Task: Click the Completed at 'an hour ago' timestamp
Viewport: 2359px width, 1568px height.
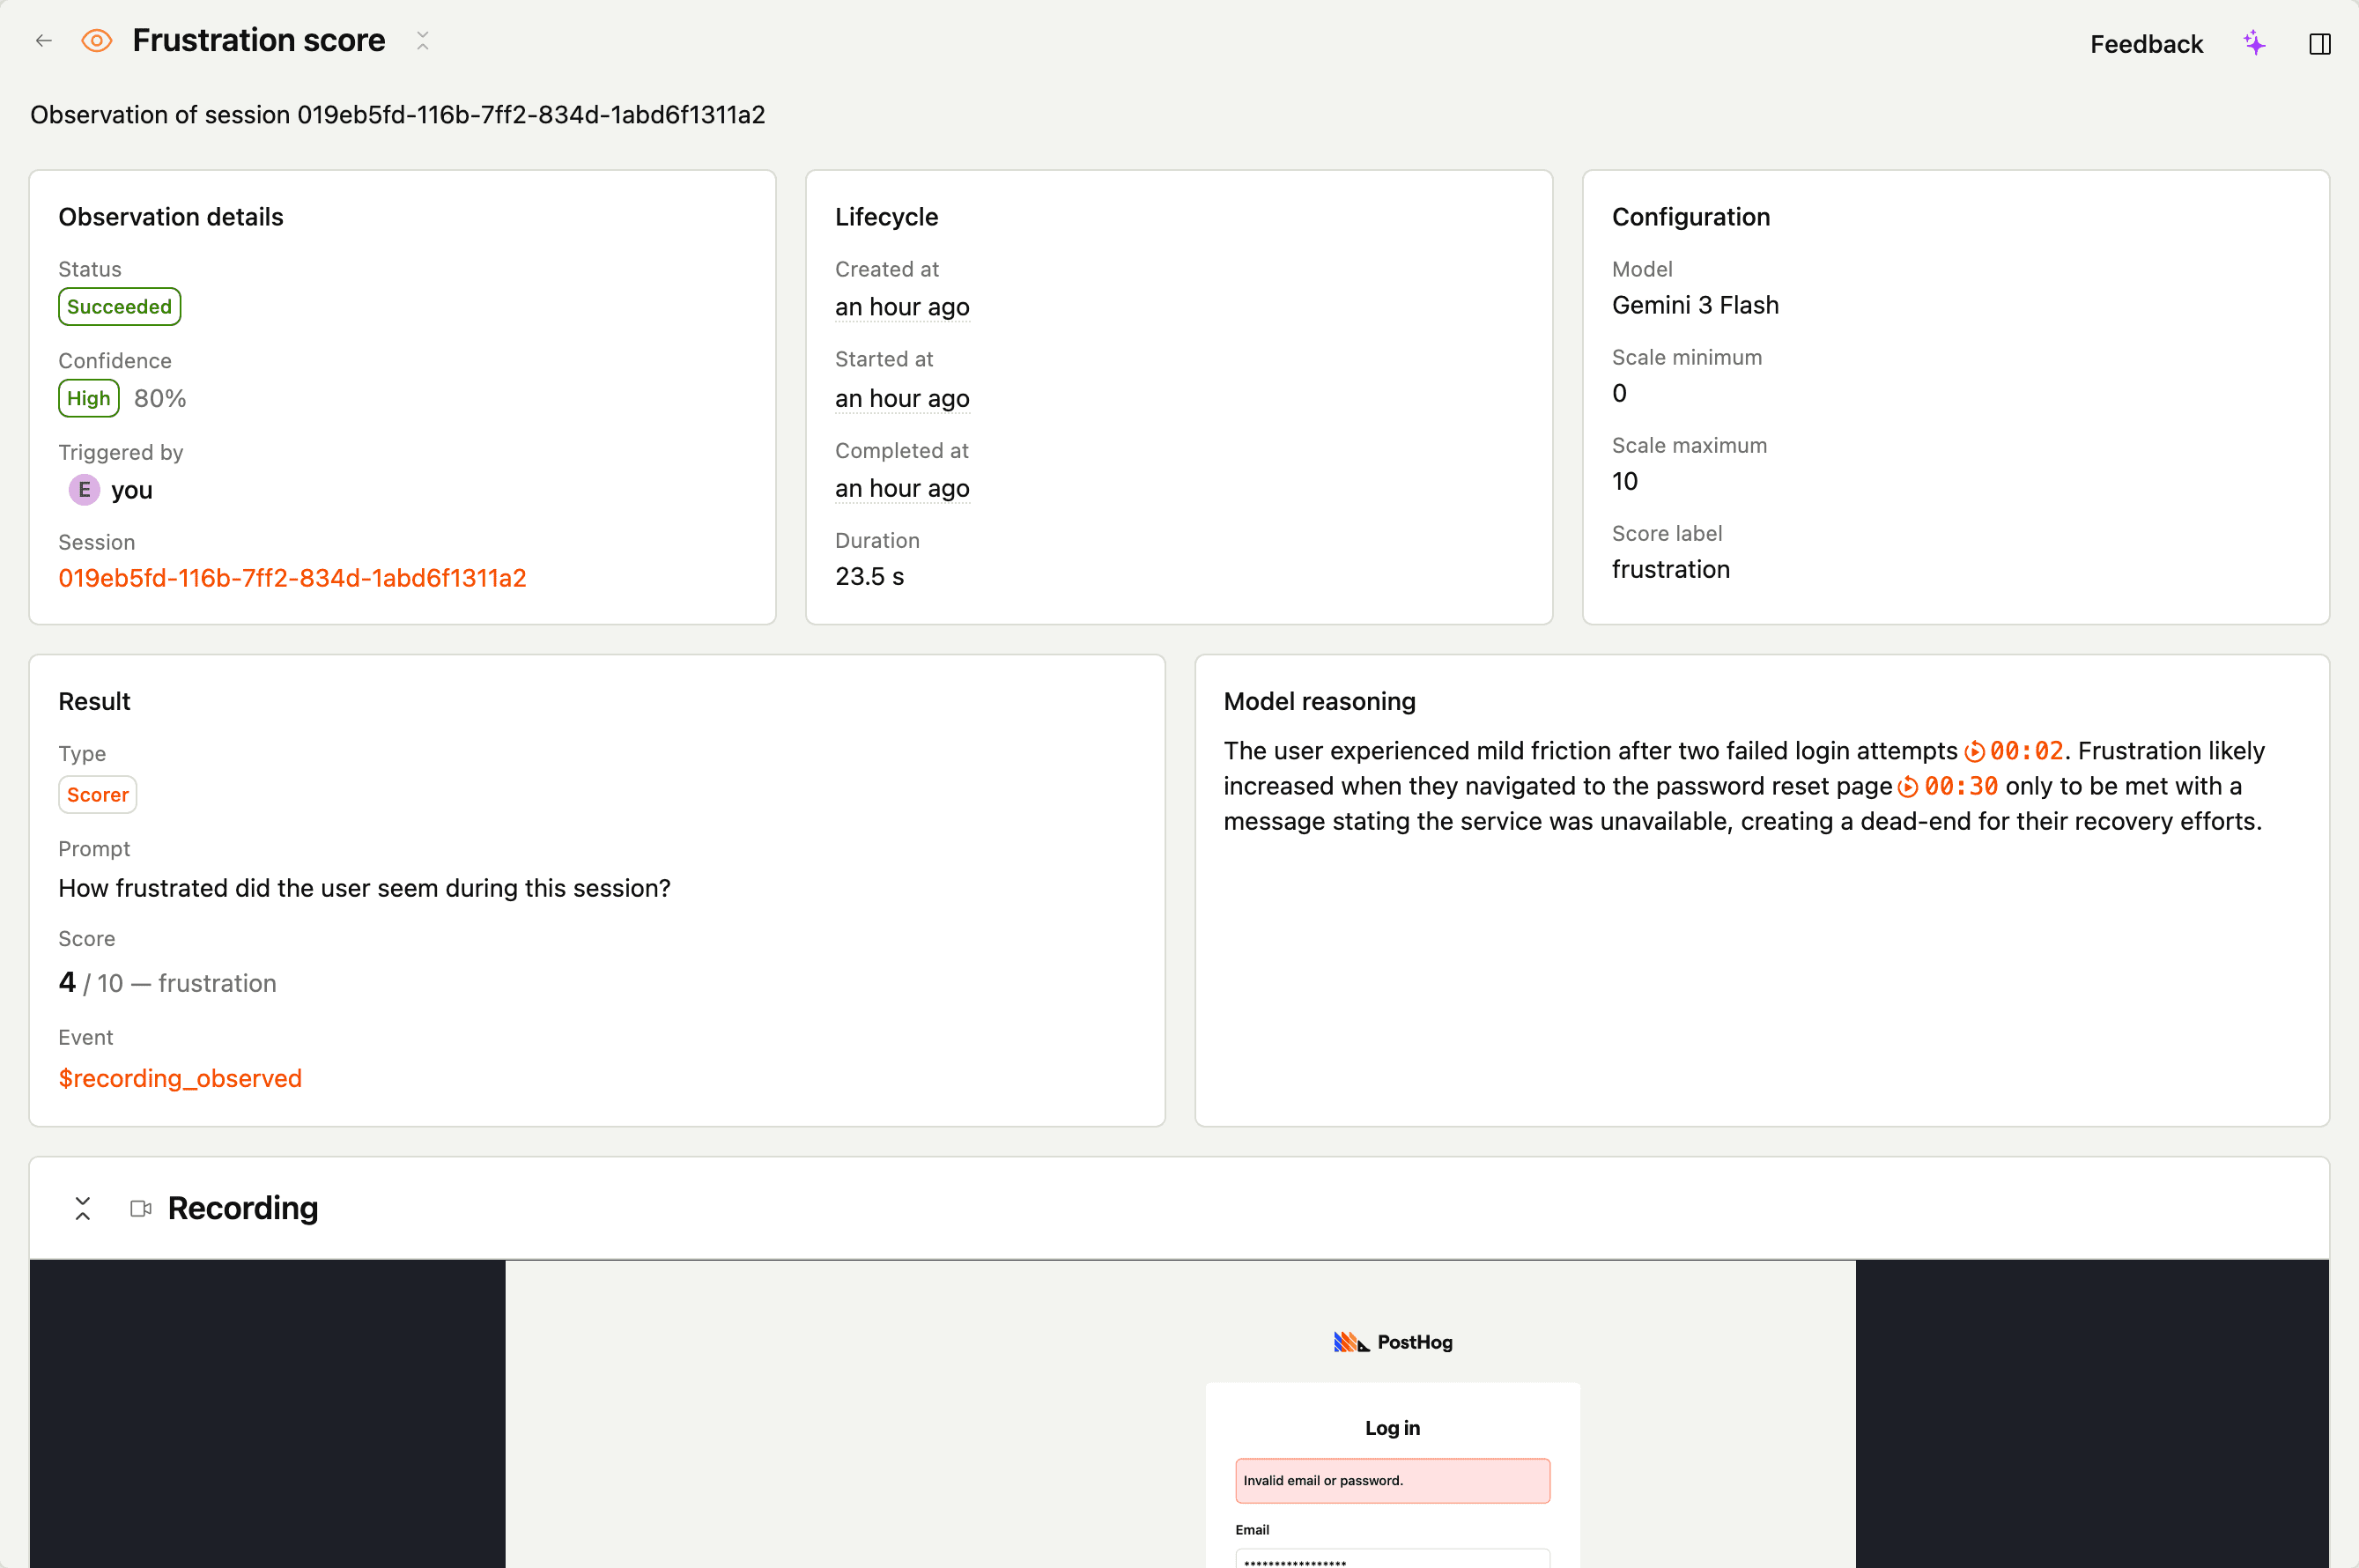Action: point(902,488)
